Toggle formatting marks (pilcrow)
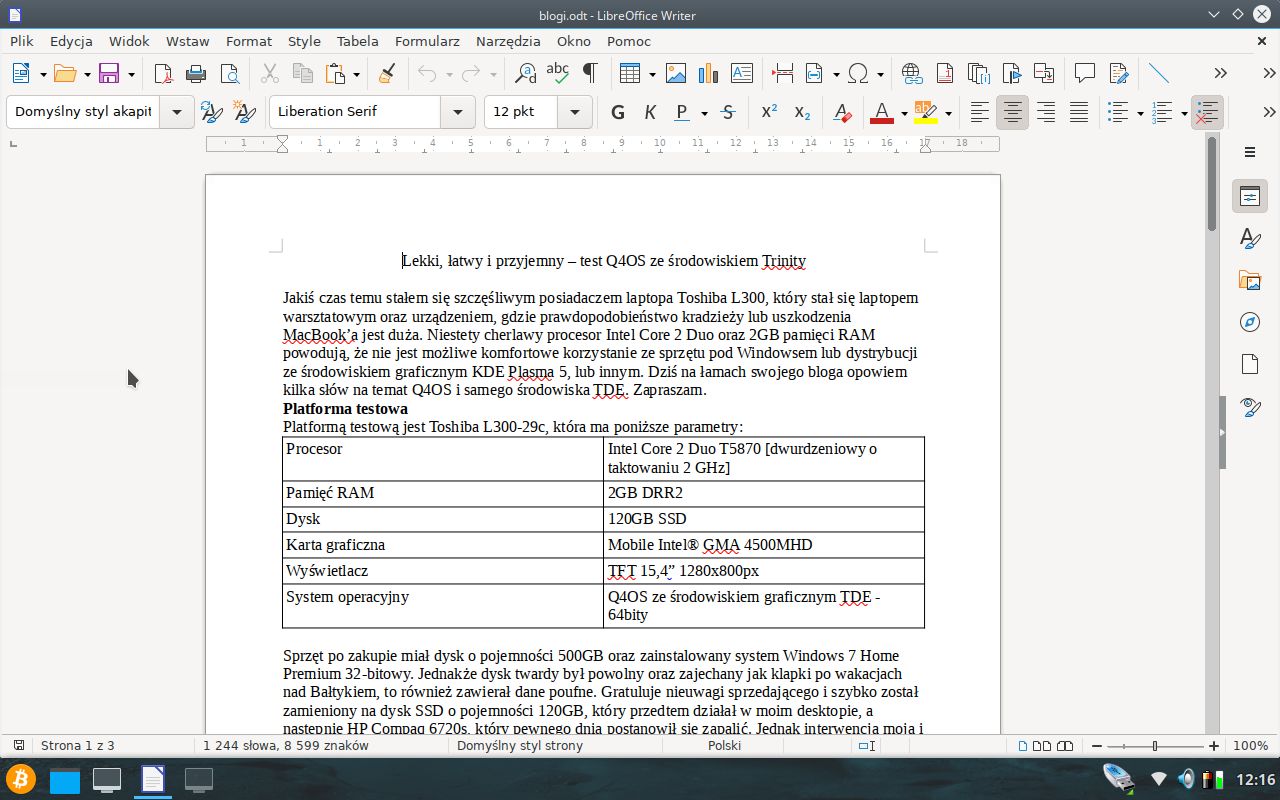This screenshot has width=1280, height=800. pos(590,73)
